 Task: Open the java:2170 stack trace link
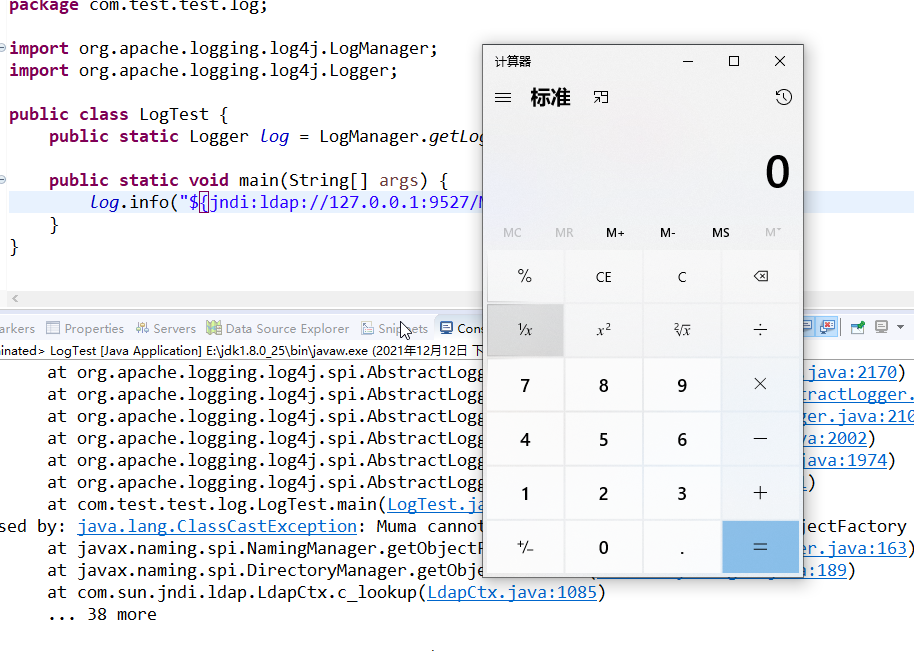(852, 372)
